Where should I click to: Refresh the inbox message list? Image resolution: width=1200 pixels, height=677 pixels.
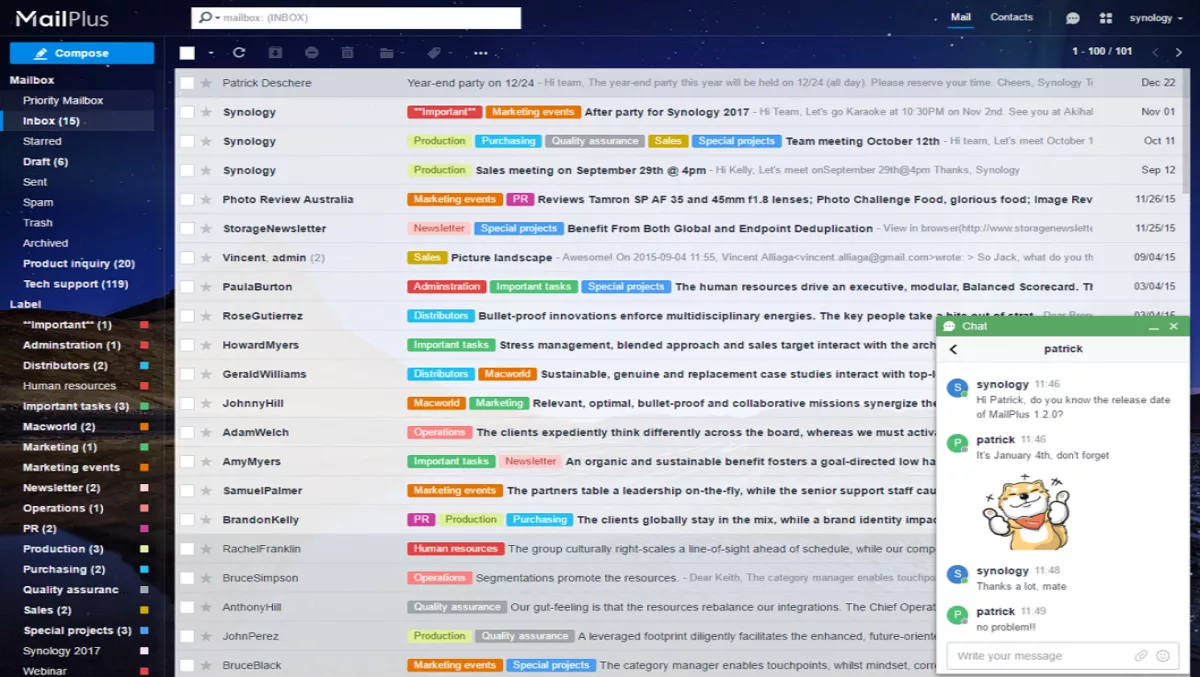239,53
